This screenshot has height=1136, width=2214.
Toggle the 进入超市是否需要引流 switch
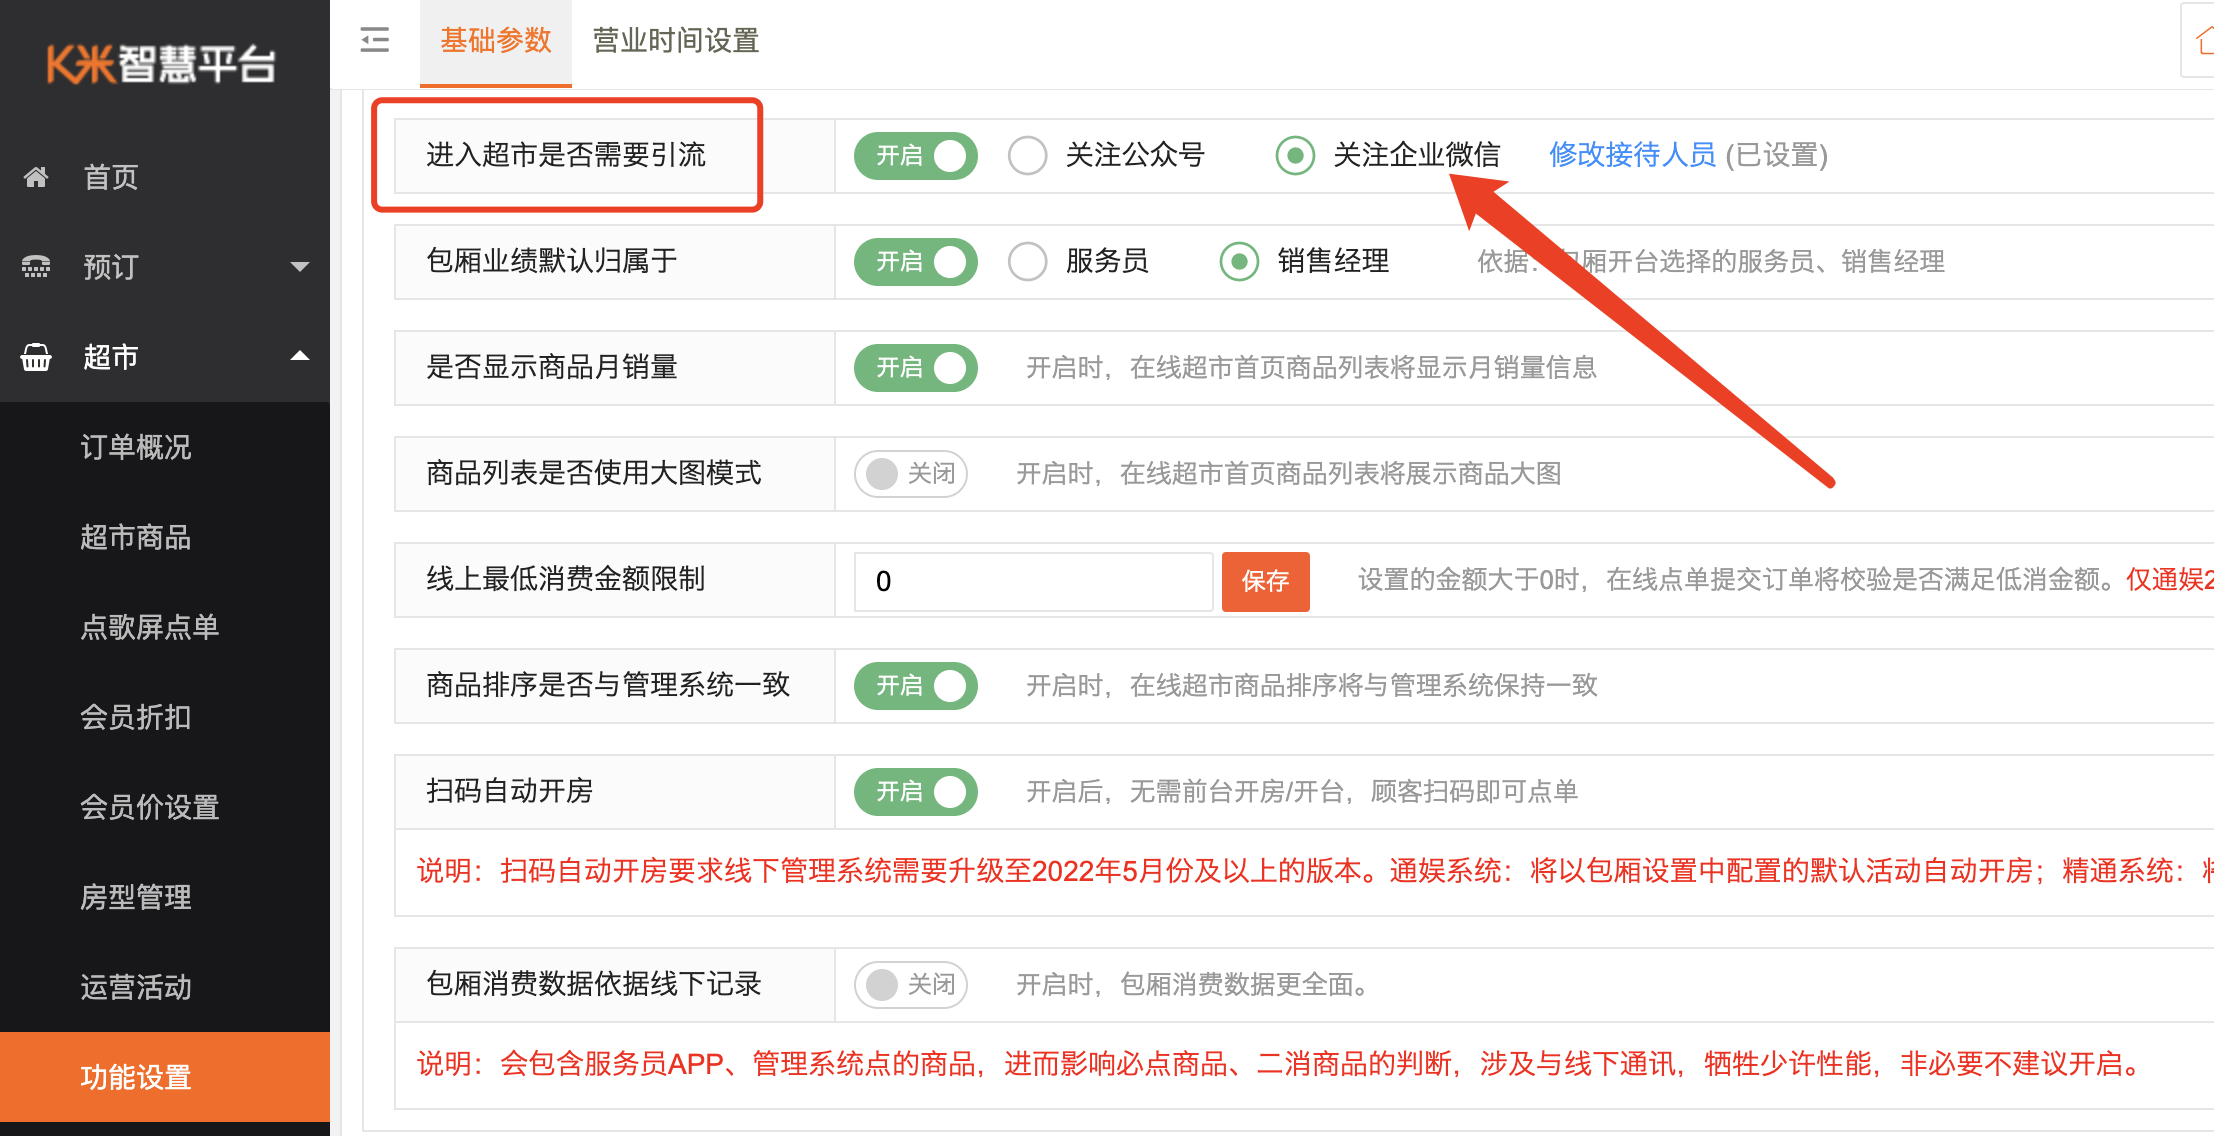pyautogui.click(x=915, y=156)
